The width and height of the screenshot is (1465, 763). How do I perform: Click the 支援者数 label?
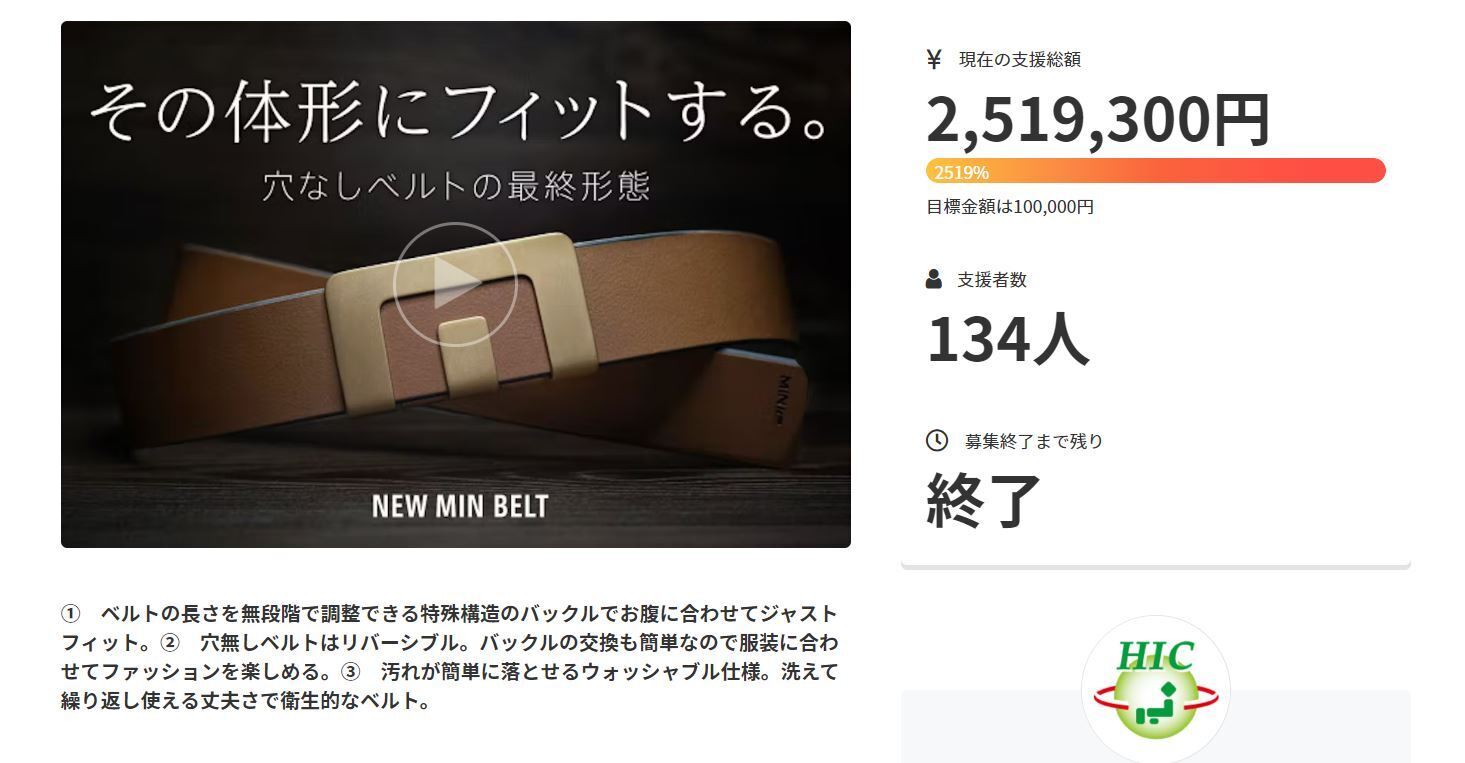point(991,280)
